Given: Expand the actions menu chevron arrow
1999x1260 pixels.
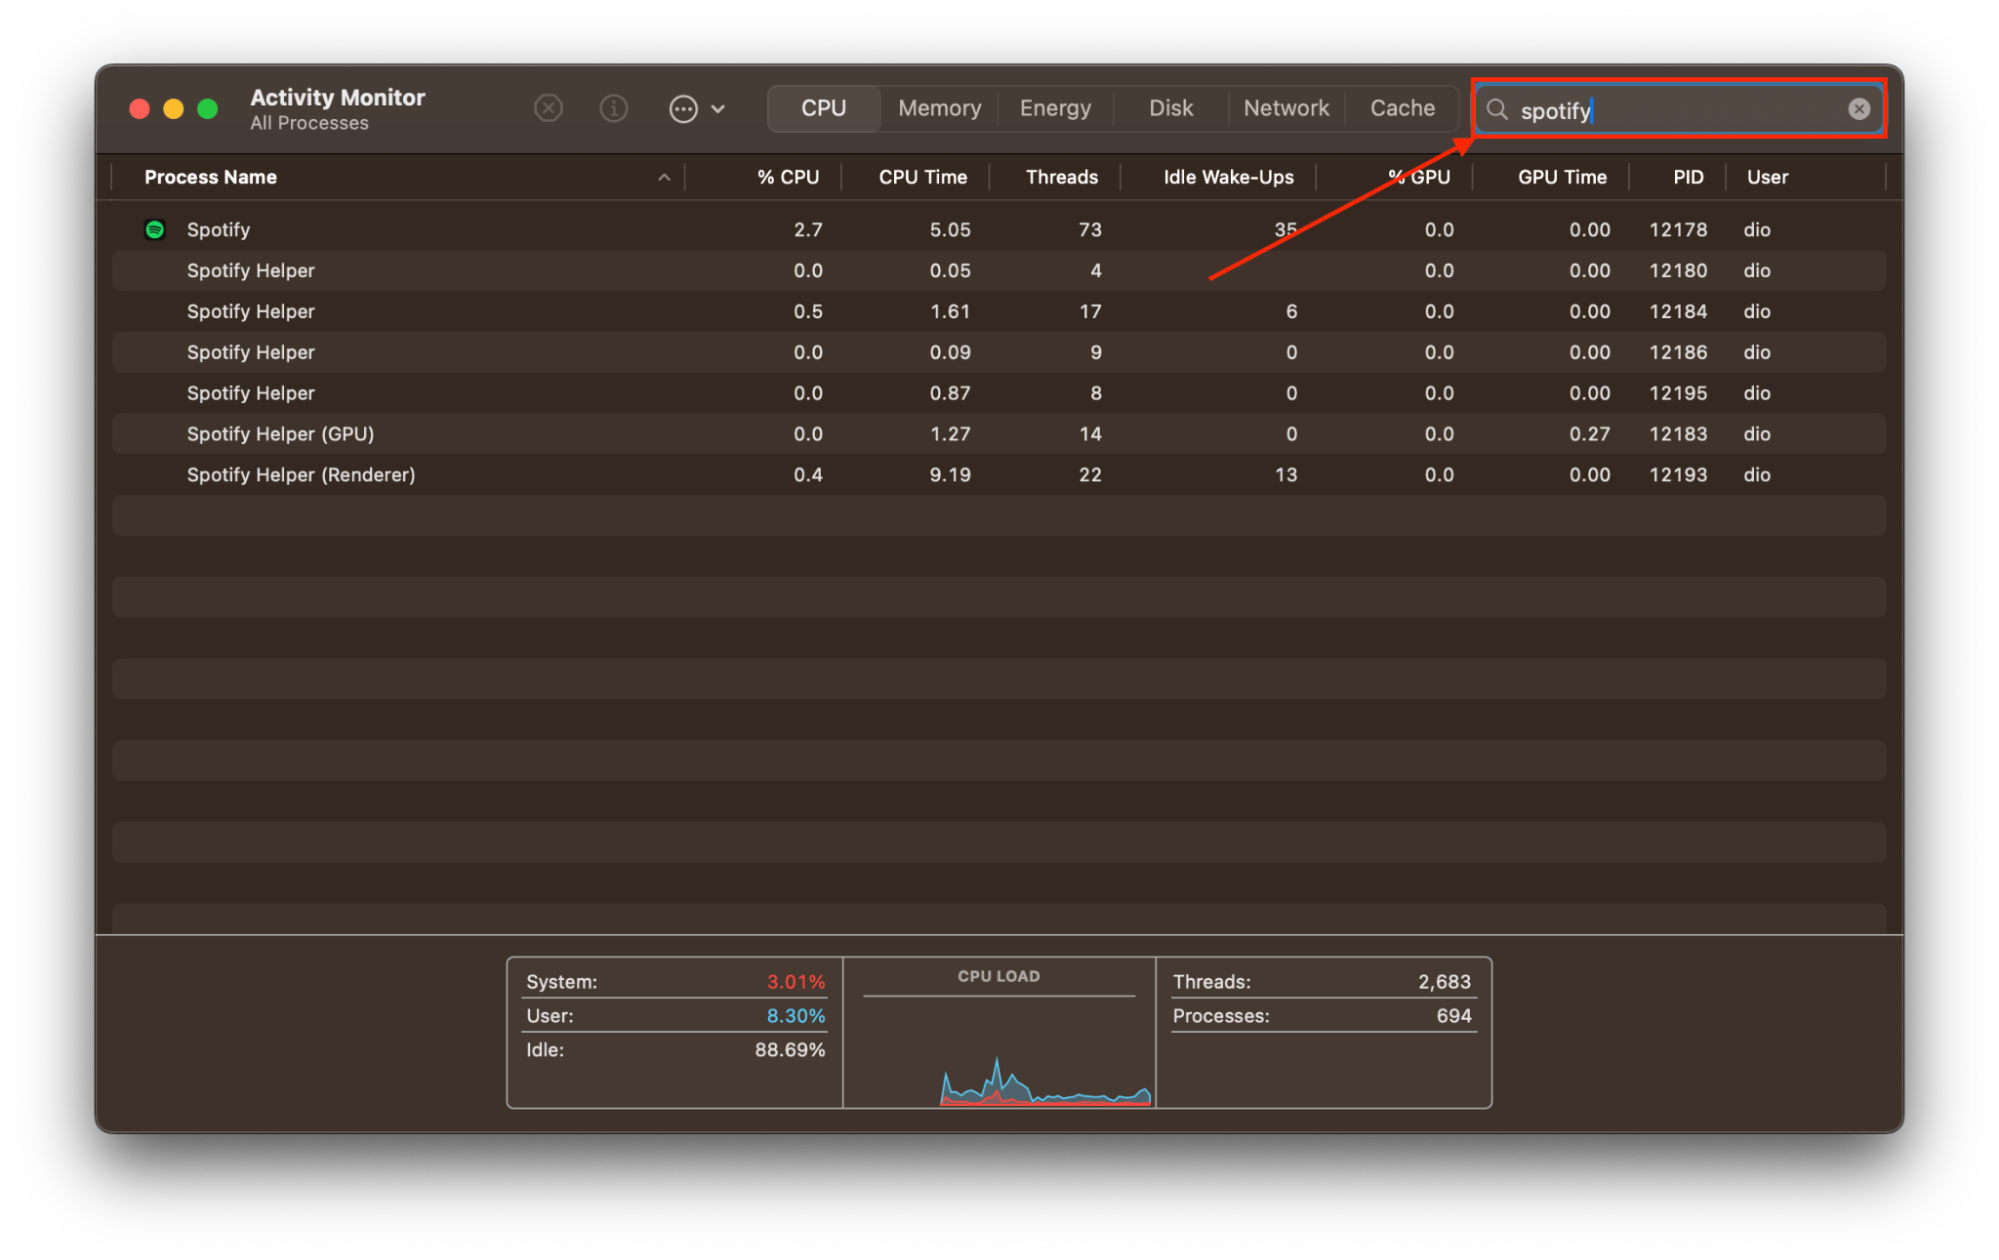Looking at the screenshot, I should point(718,109).
